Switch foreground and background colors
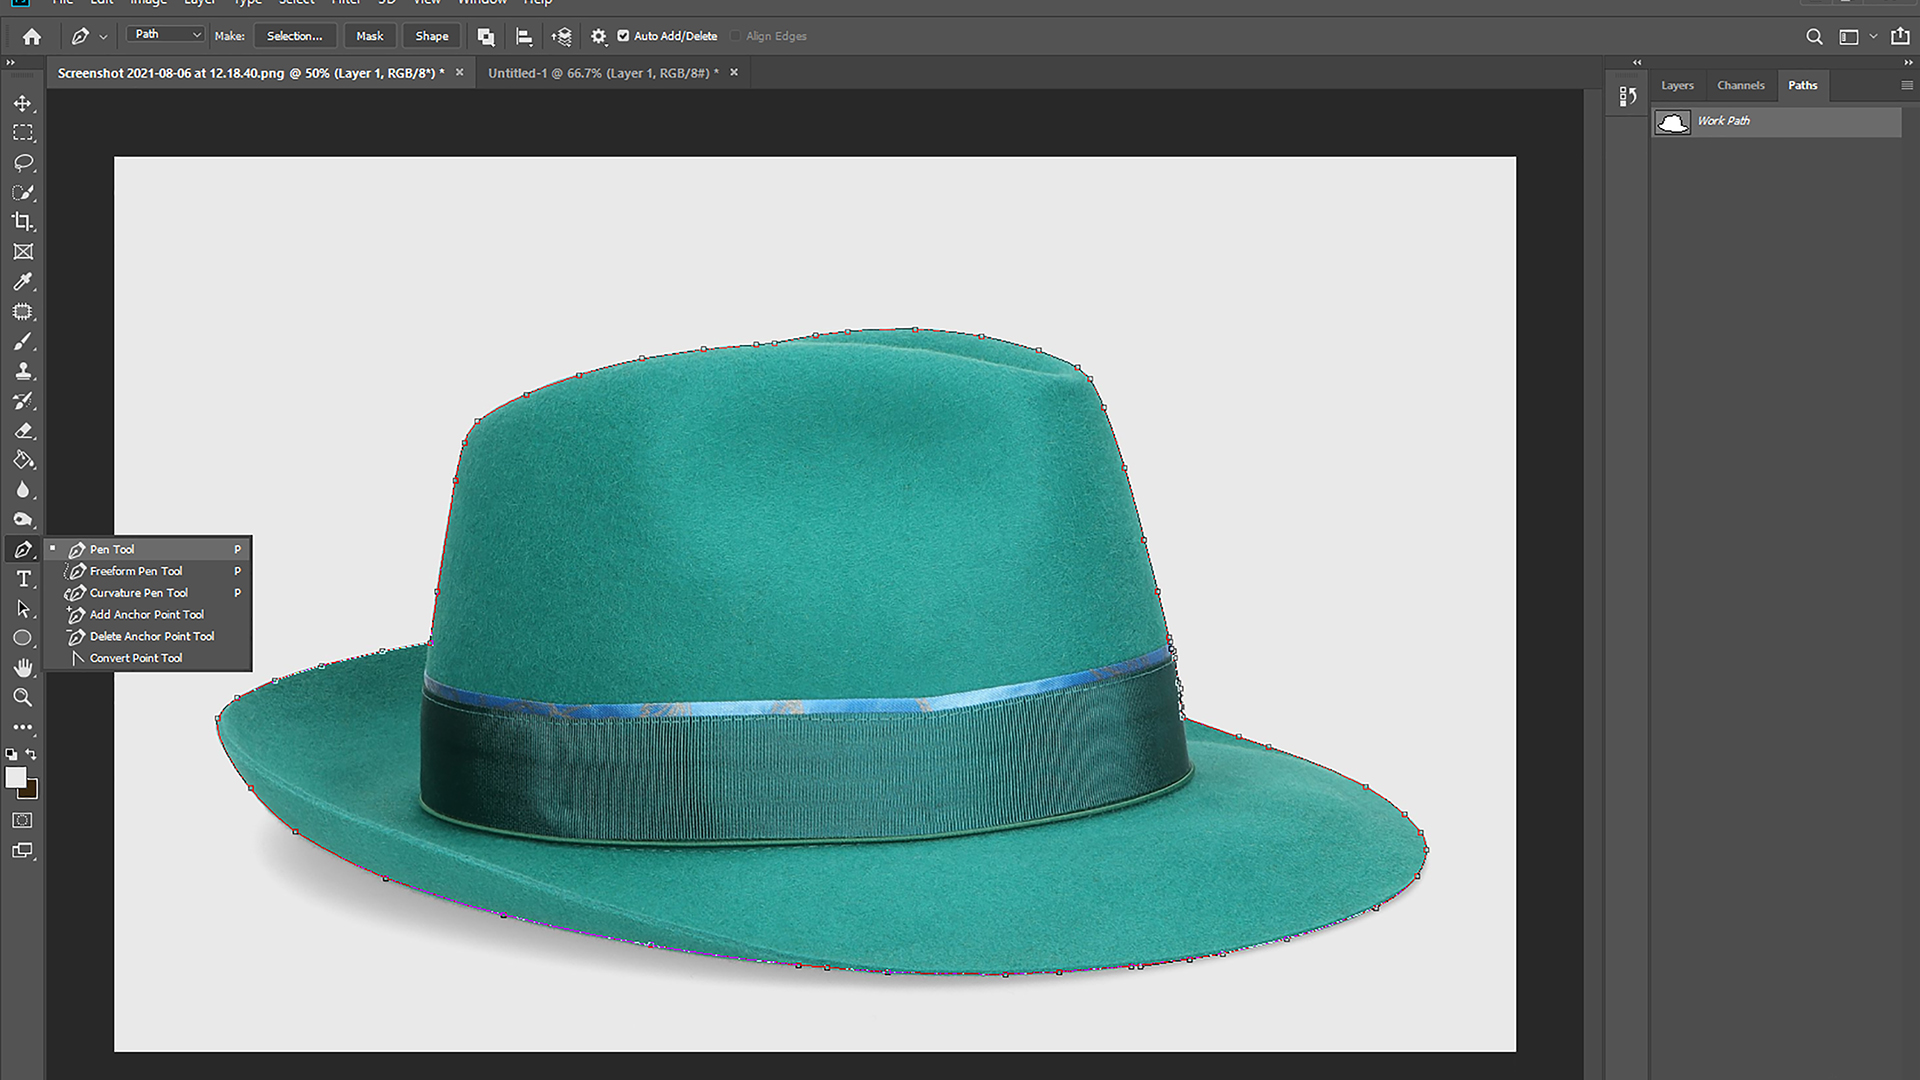This screenshot has height=1080, width=1920. pyautogui.click(x=32, y=755)
